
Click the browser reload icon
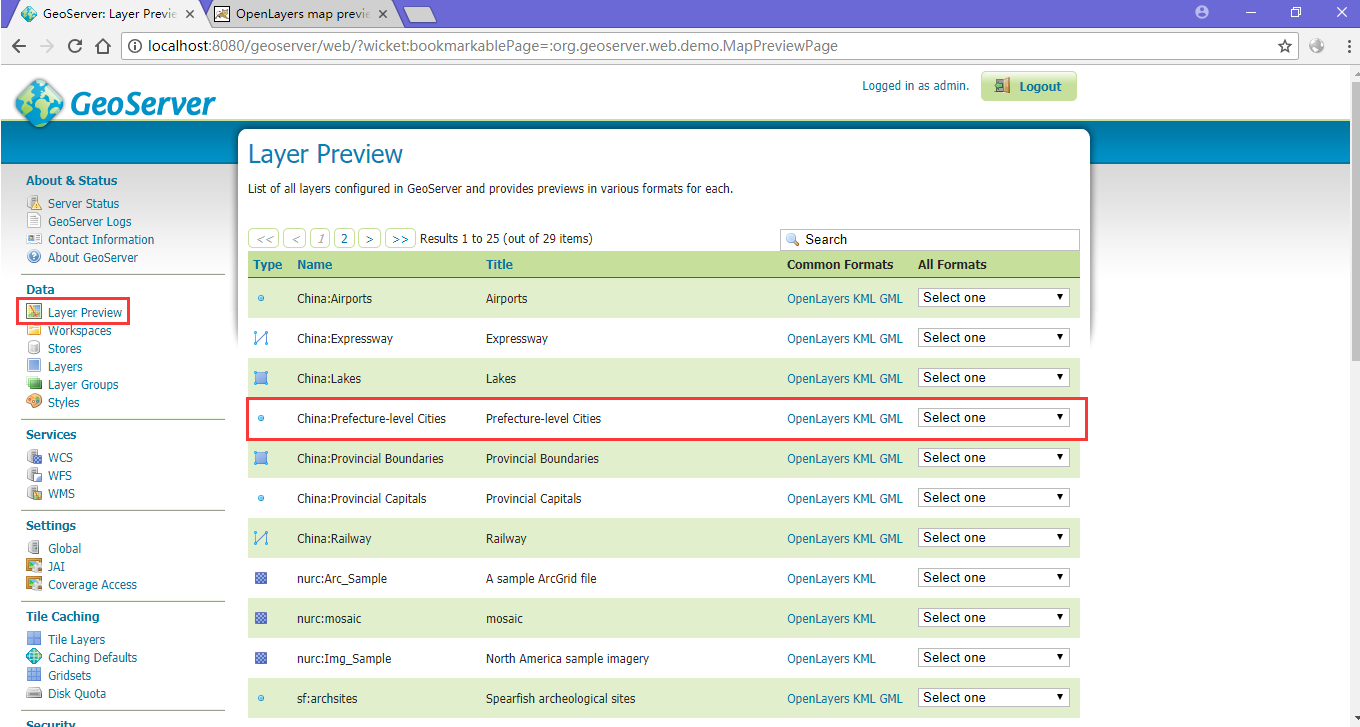[75, 46]
